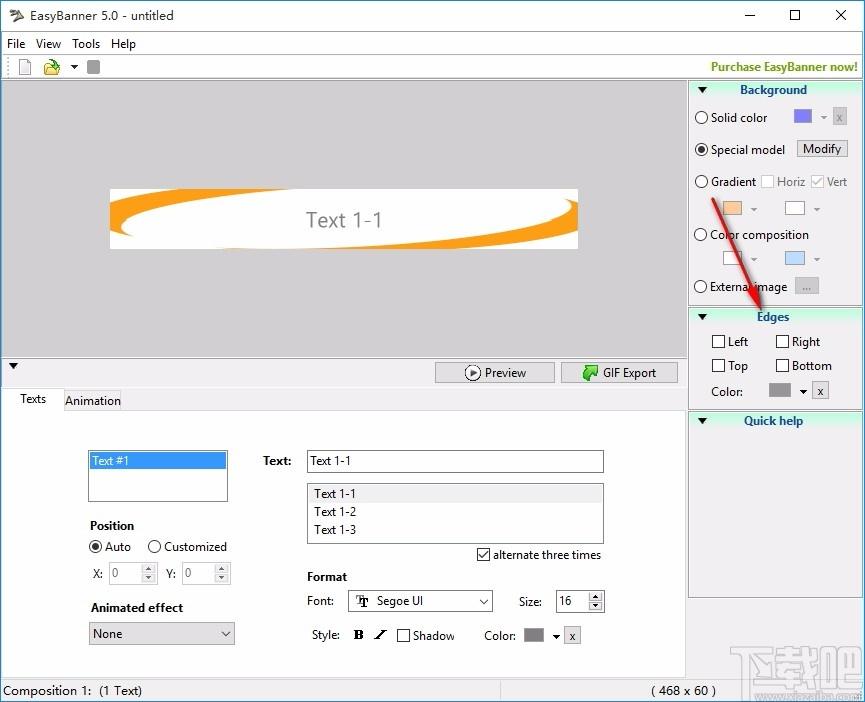
Task: Click the Text input field
Action: (455, 461)
